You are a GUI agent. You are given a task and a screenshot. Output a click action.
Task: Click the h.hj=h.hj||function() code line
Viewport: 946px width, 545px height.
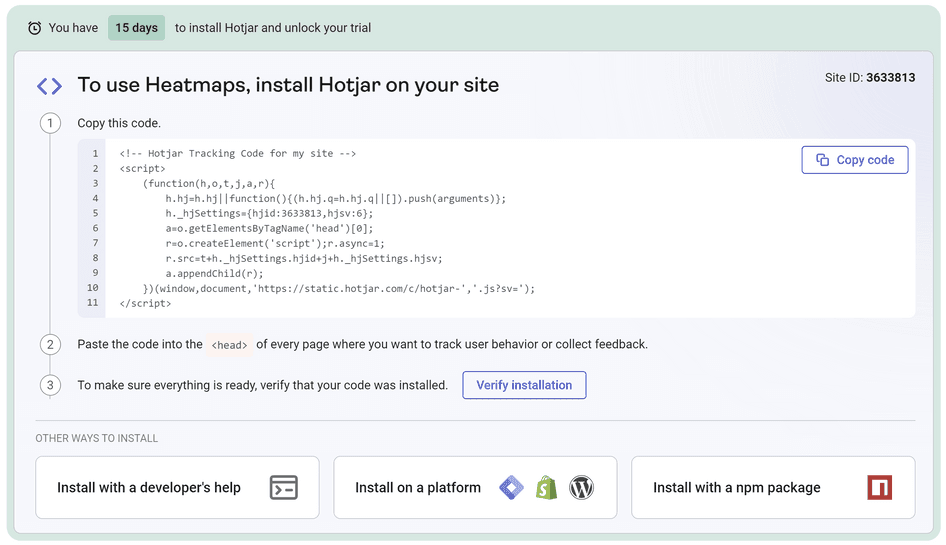[x=336, y=199]
